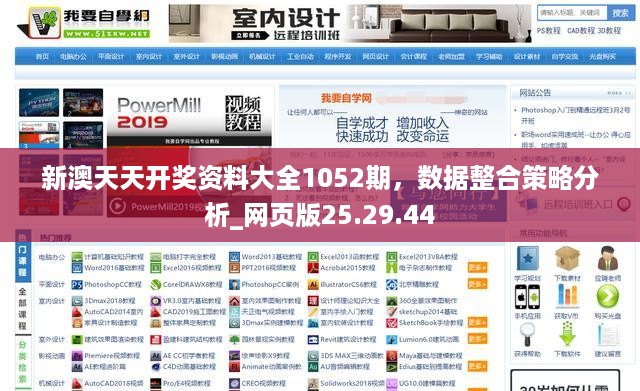The image size is (640, 391).
Task: Open the Word2013基础教程 link
Action: (271, 257)
